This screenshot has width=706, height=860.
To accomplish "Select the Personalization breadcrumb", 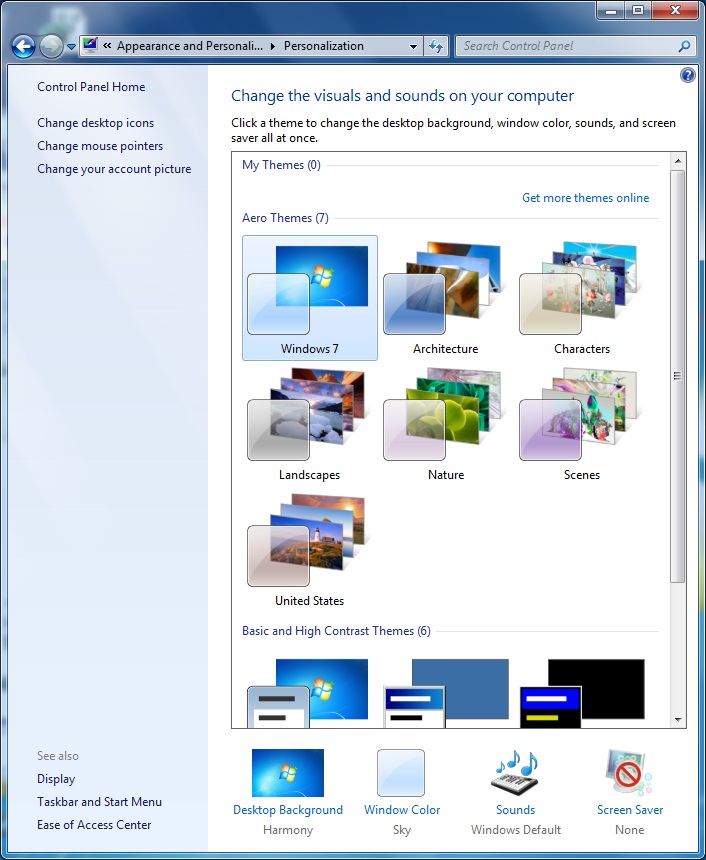I will (324, 46).
